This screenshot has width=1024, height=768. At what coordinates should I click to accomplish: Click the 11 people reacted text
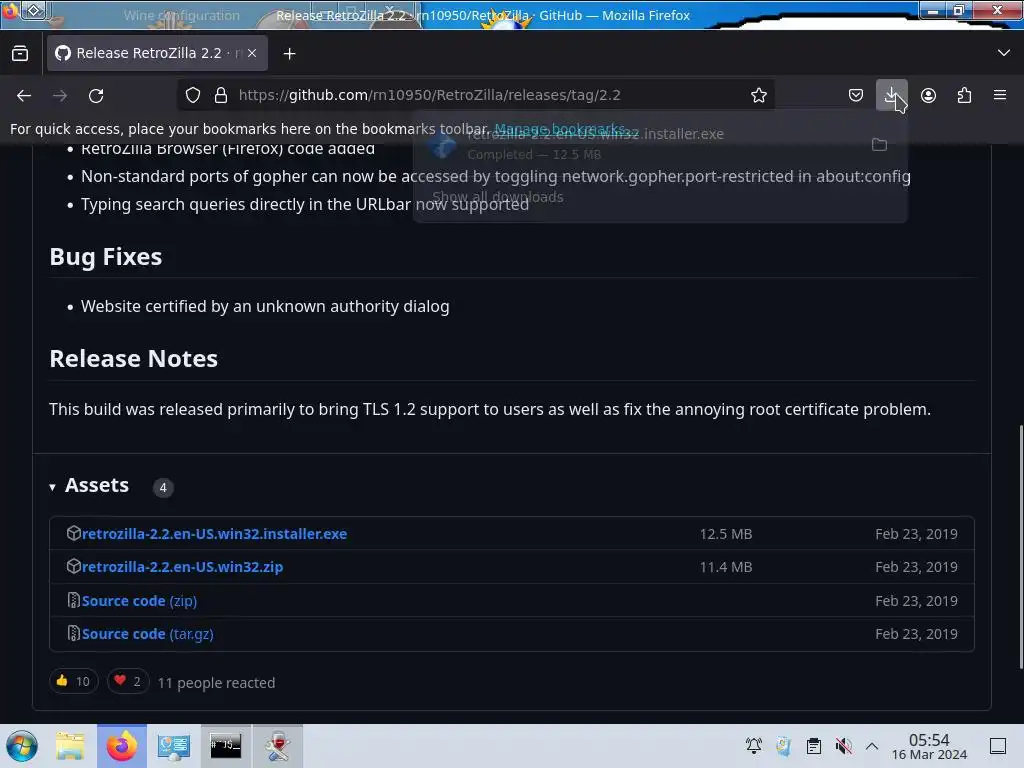click(x=216, y=682)
